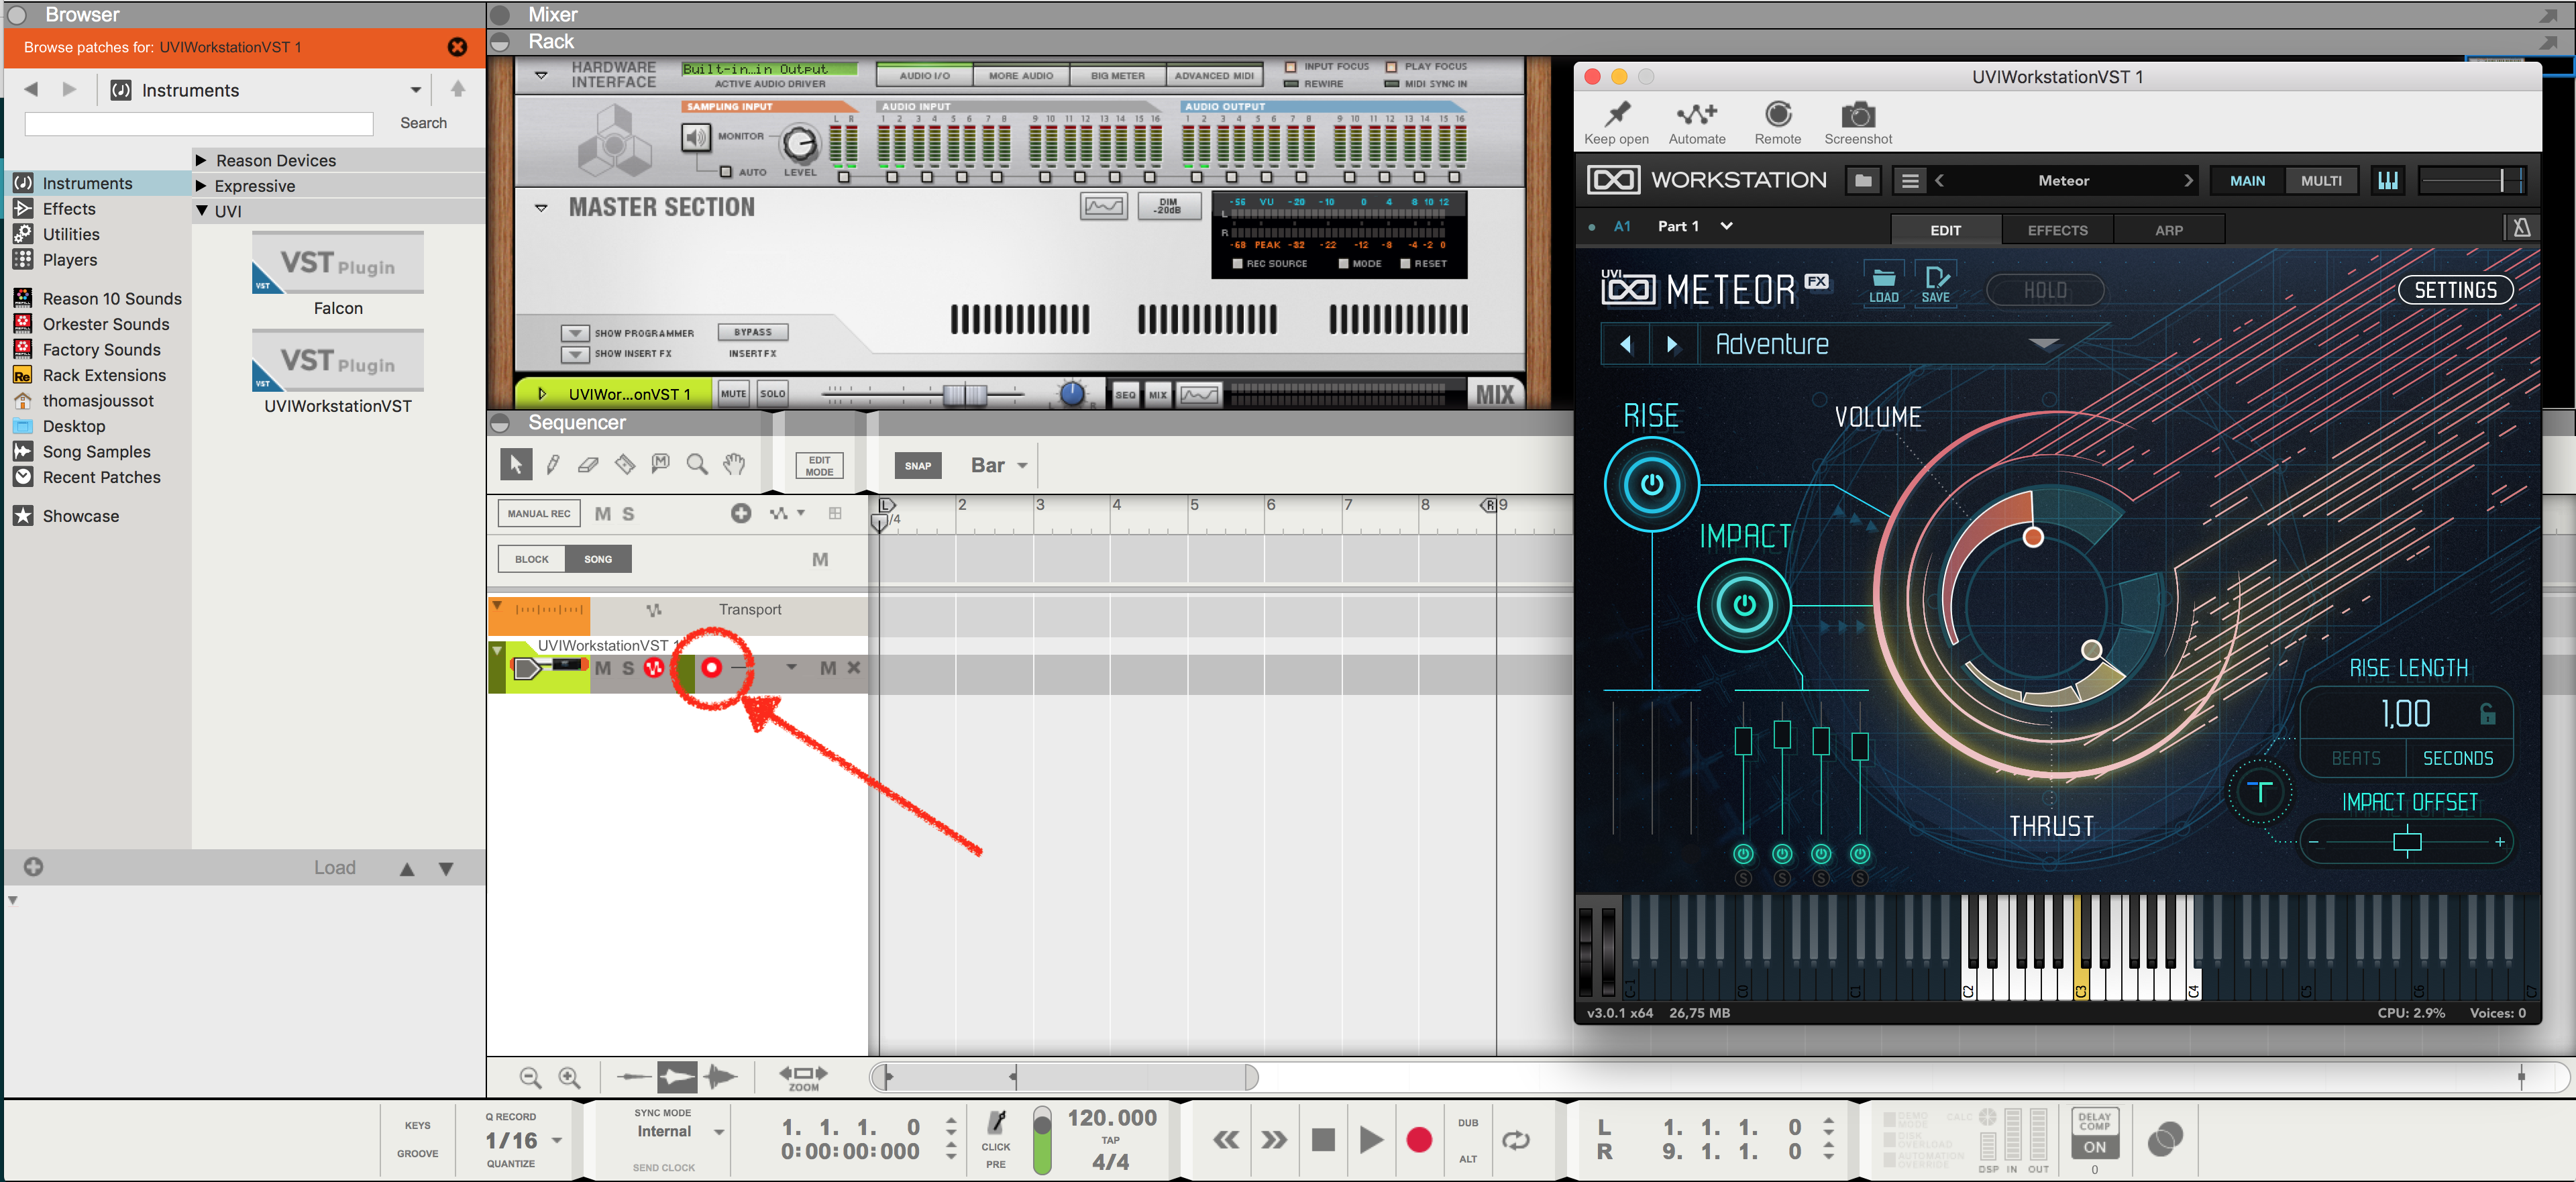Select the Razor tool in Sequencer
2576x1182 pixels.
(x=625, y=464)
